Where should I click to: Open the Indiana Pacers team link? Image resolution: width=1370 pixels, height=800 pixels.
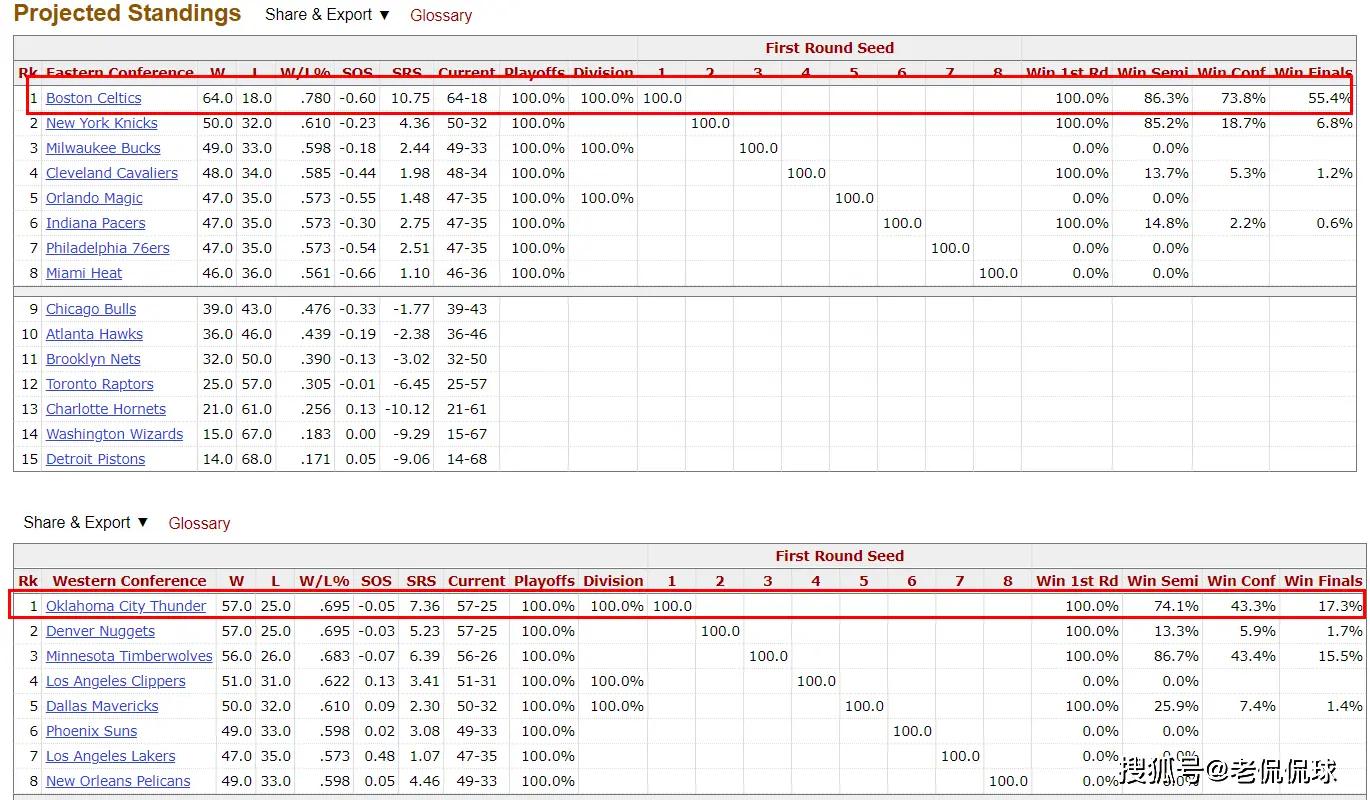pyautogui.click(x=96, y=223)
